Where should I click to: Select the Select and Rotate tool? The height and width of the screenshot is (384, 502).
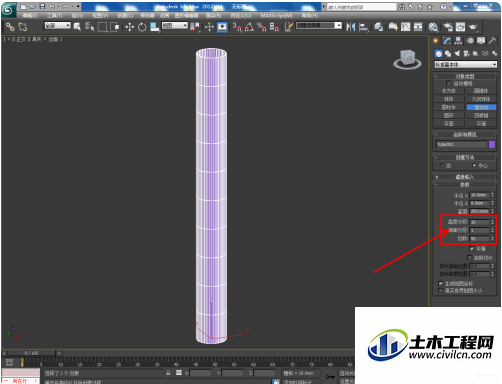point(142,27)
